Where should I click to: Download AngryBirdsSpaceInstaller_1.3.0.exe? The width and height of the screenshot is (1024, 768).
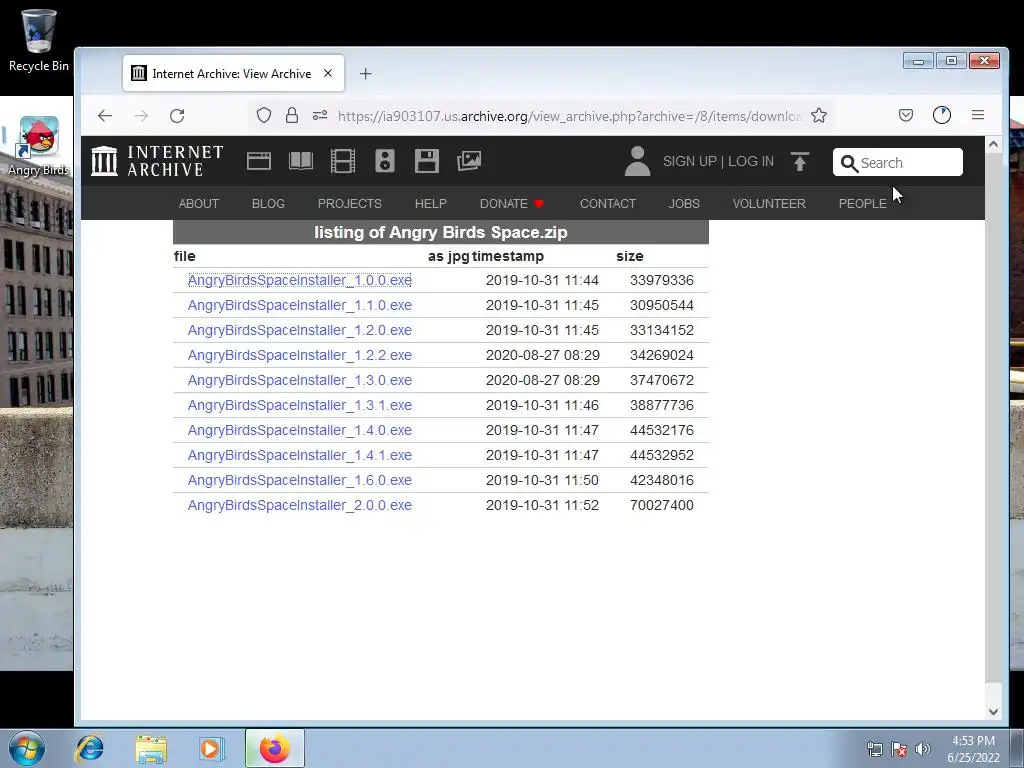coord(300,380)
